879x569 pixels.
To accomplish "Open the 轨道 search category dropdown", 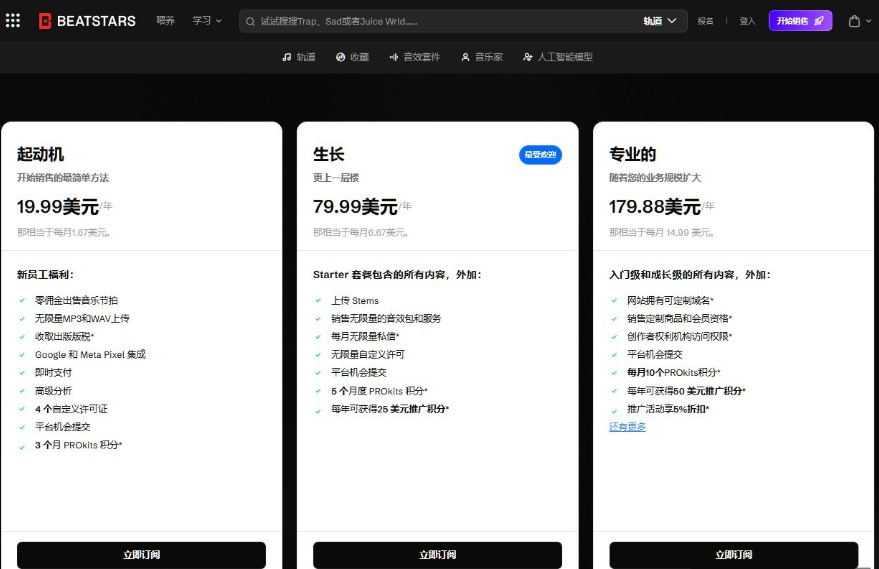I will [660, 21].
